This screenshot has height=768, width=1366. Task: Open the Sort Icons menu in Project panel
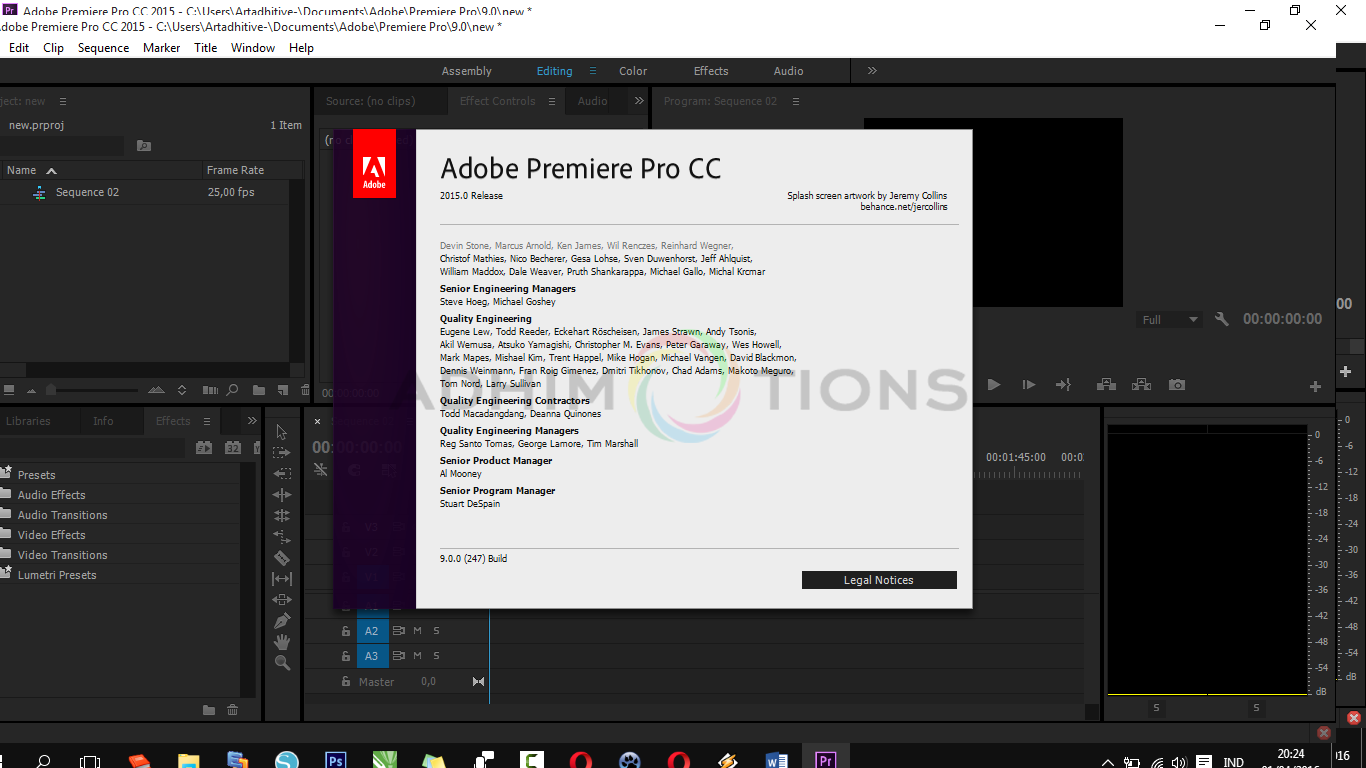[x=182, y=390]
